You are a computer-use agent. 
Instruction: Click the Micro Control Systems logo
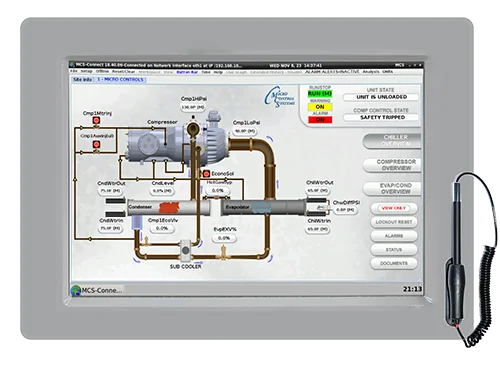pos(280,97)
